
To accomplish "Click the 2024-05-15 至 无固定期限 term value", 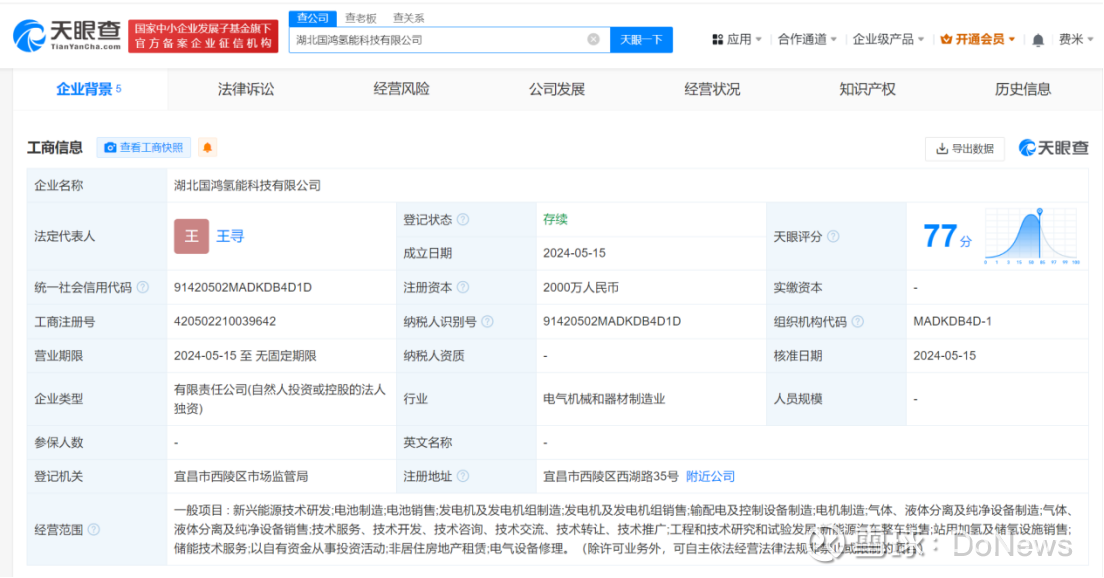I will (245, 356).
